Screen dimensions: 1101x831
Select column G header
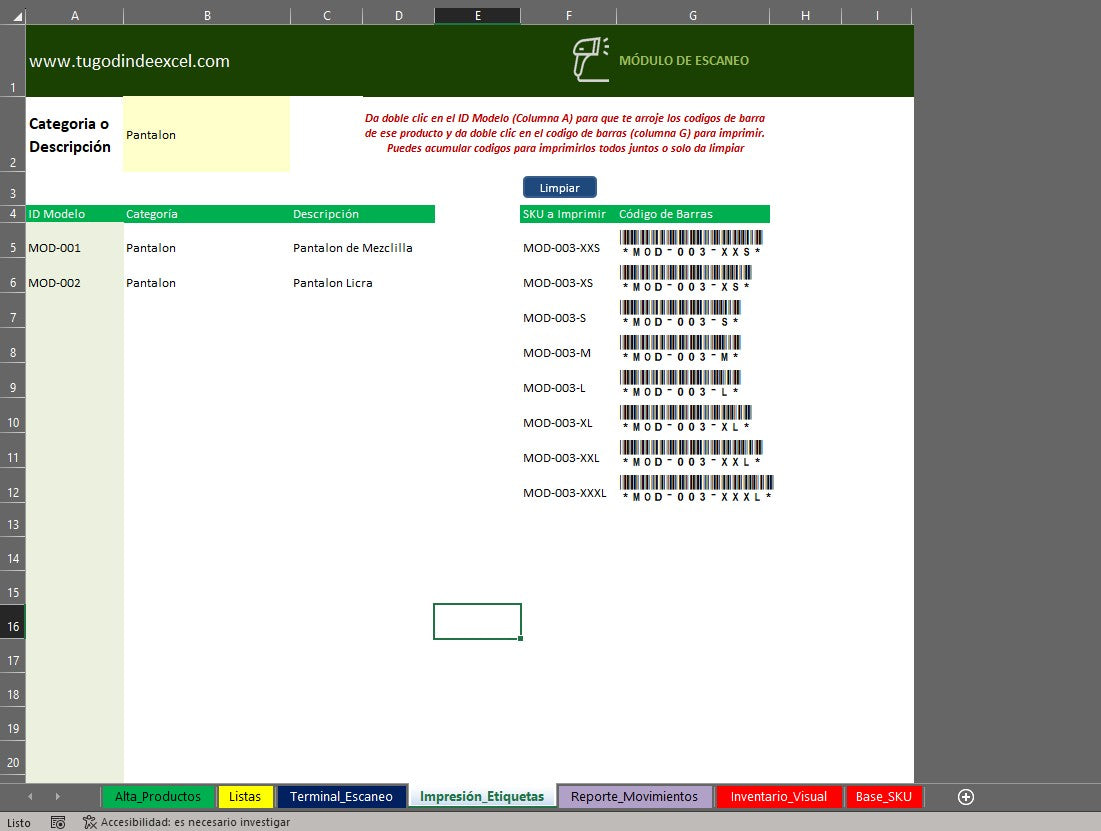[693, 15]
